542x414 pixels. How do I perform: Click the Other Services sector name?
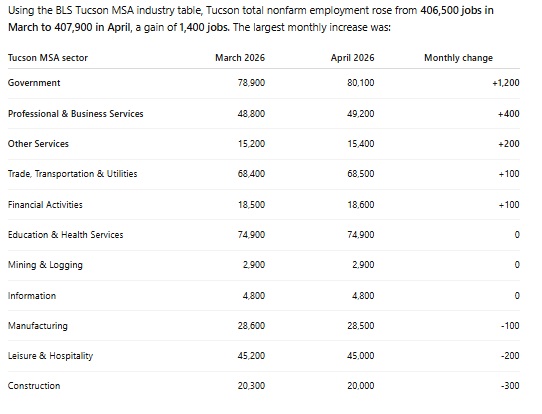tap(38, 144)
